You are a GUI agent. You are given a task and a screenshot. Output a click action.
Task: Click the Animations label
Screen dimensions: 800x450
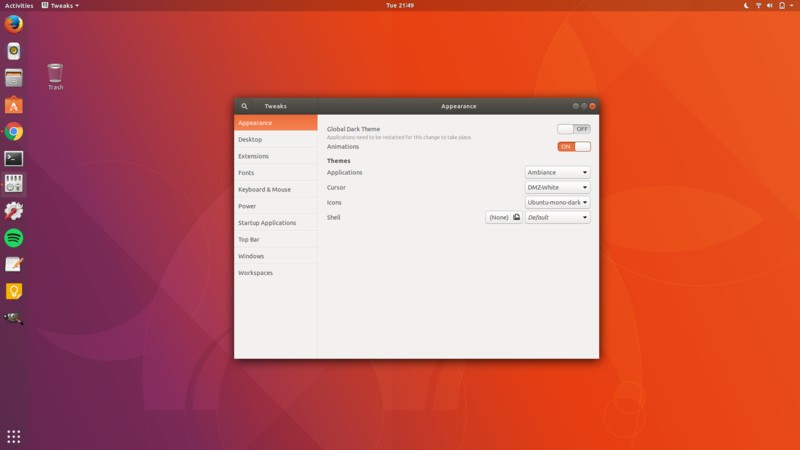coord(343,146)
